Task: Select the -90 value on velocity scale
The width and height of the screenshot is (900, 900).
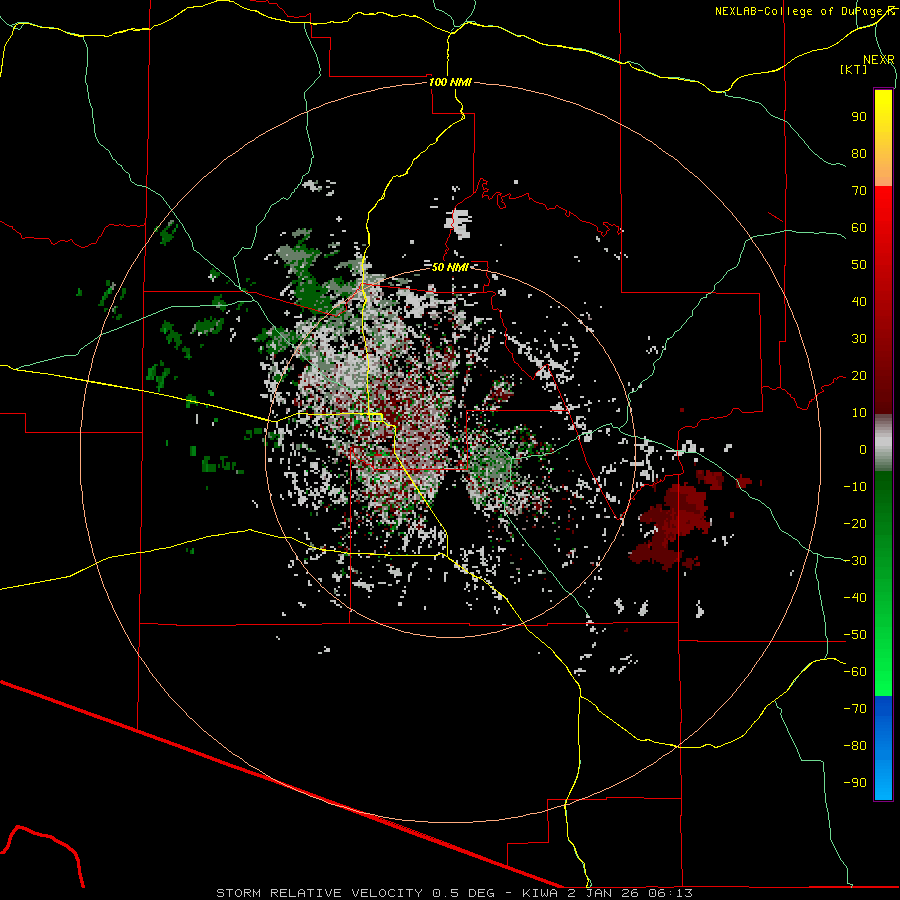Action: (855, 783)
